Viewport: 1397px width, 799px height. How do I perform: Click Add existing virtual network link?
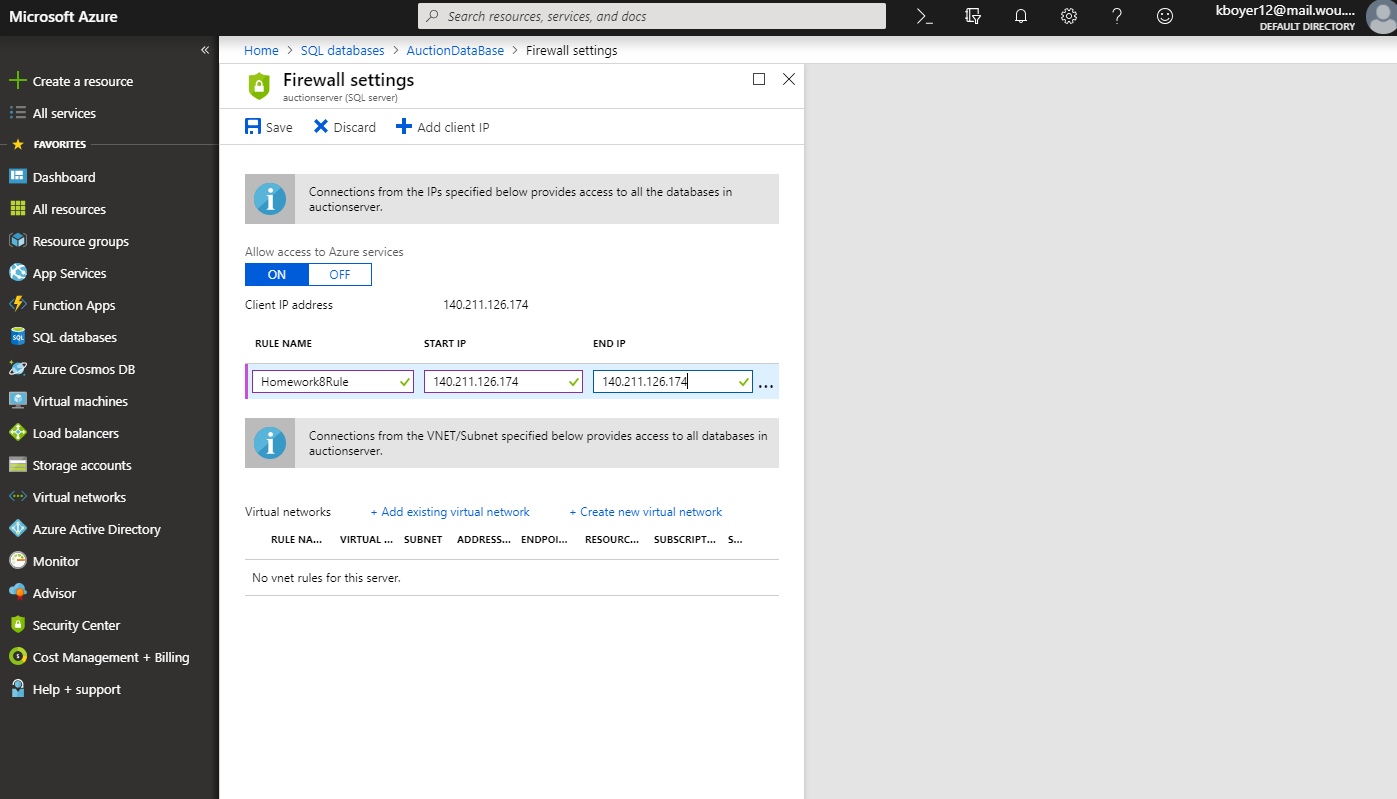tap(450, 512)
